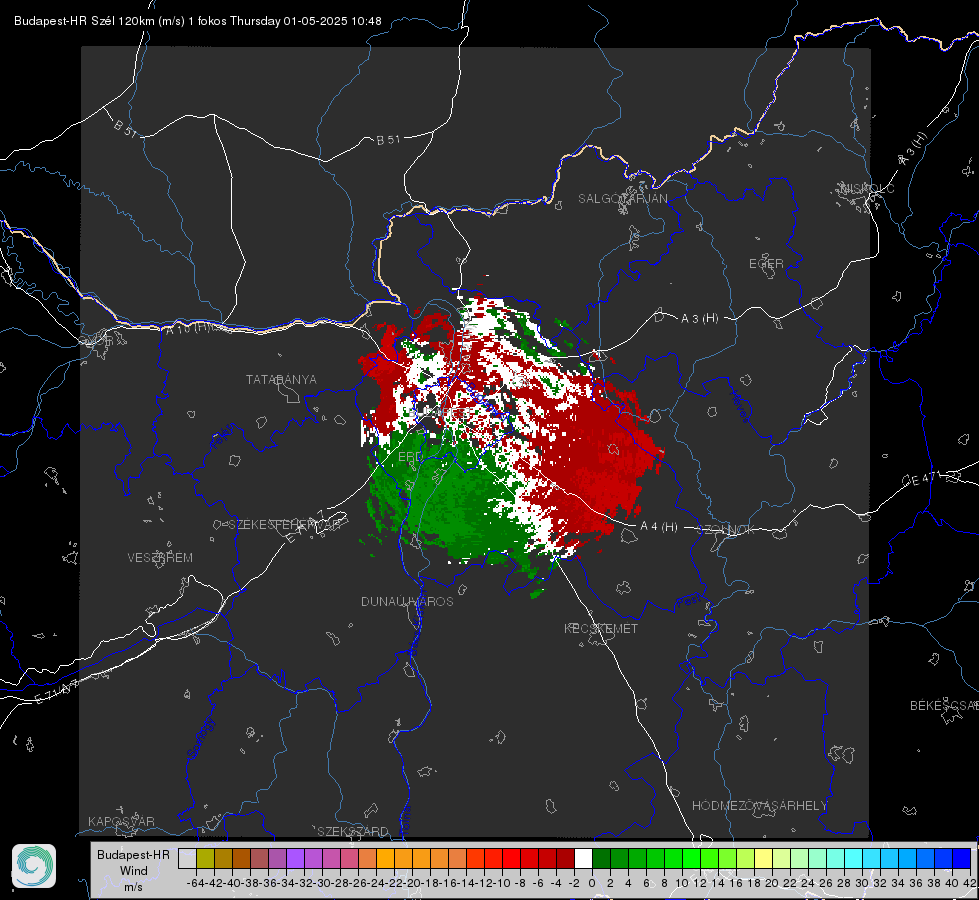Click the radar title text with timestamp 10:48
This screenshot has height=900, width=979.
tap(197, 21)
